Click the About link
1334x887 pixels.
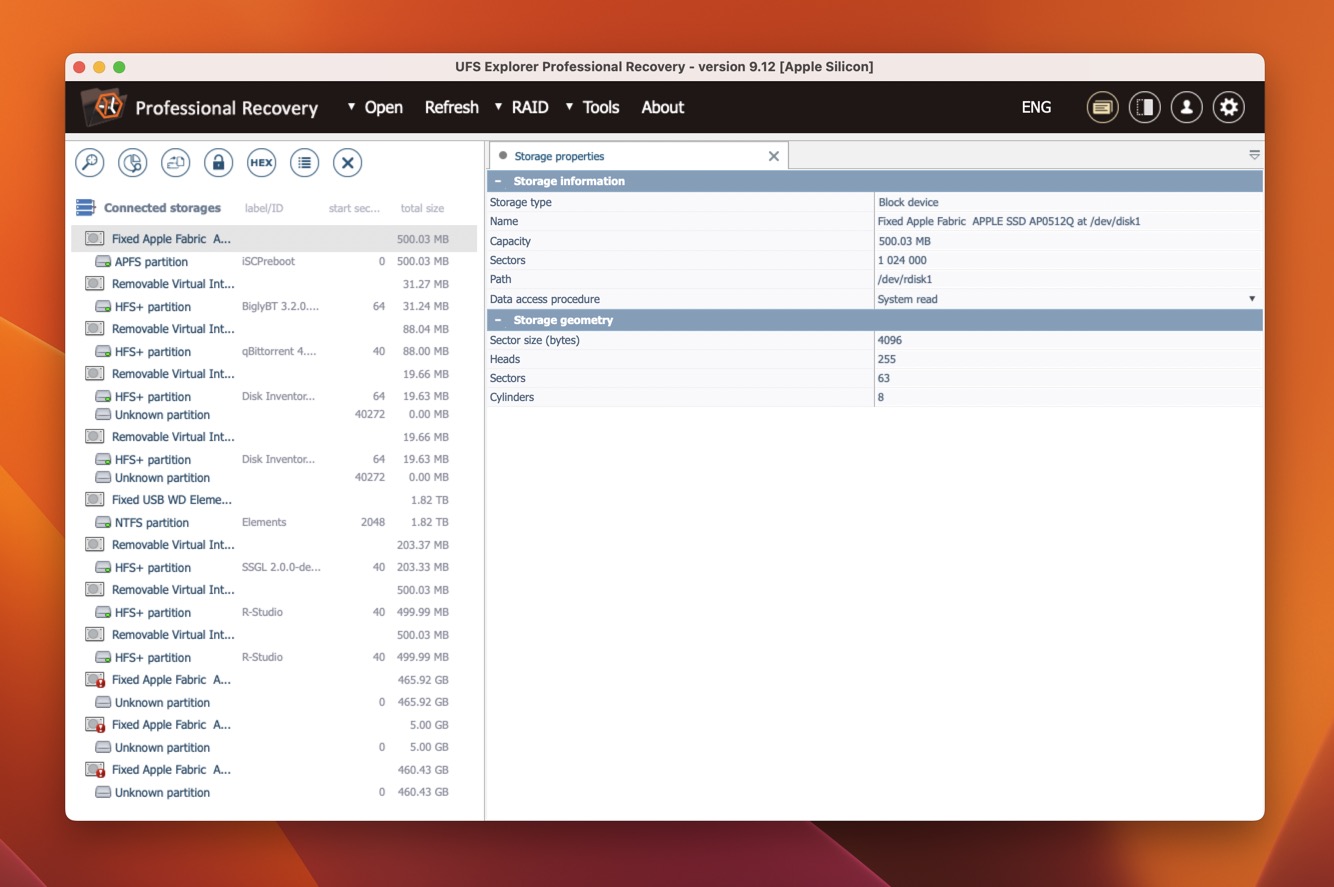coord(662,107)
